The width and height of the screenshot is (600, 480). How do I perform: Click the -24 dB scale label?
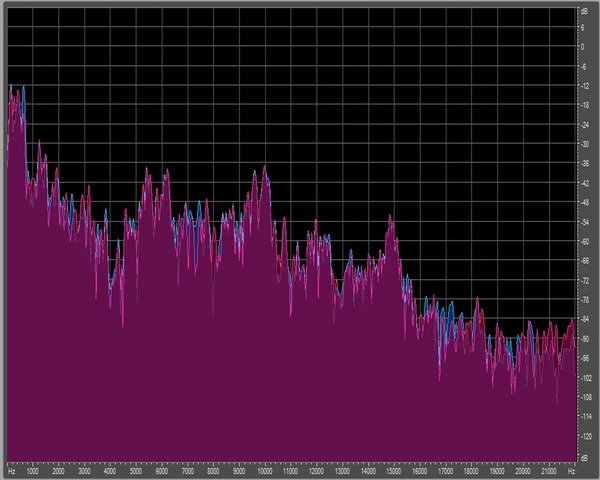click(584, 125)
